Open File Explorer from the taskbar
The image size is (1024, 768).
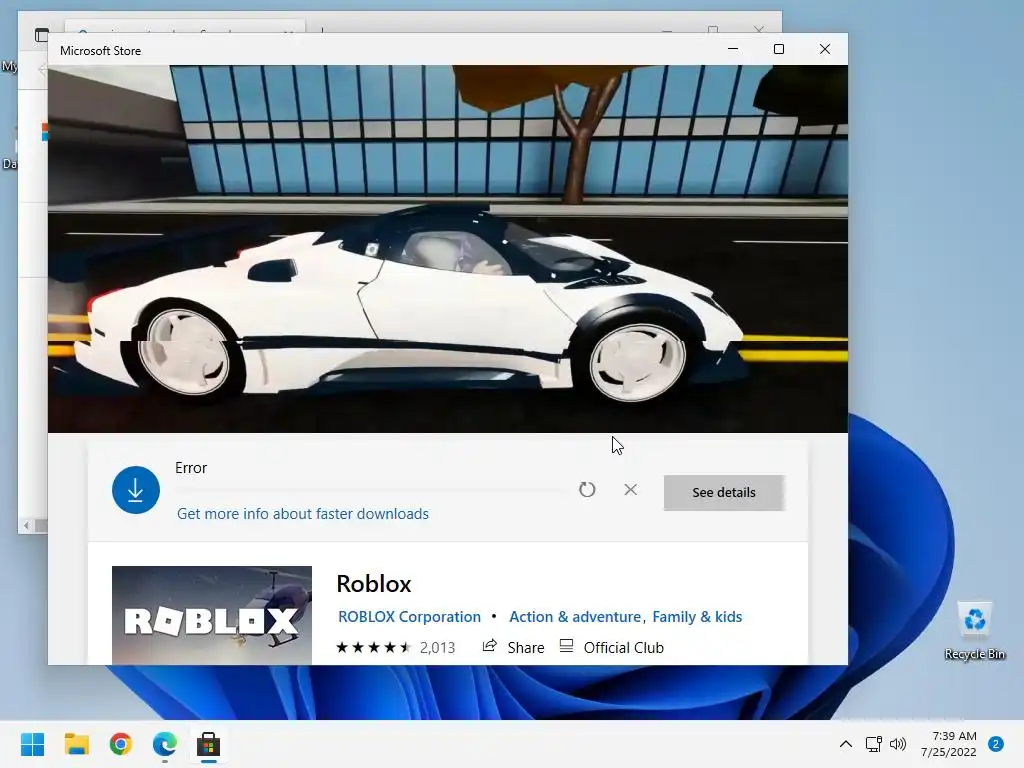point(76,744)
